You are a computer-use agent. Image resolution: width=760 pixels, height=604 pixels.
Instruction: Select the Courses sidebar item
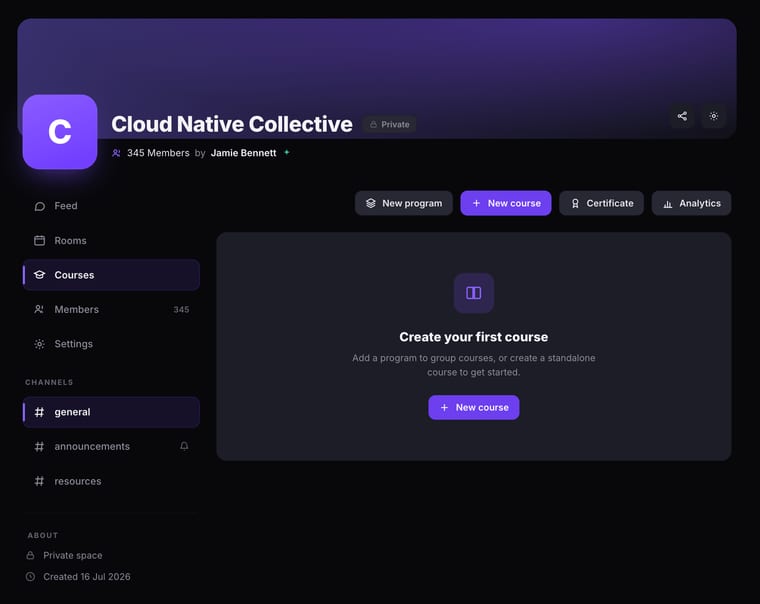pos(111,275)
